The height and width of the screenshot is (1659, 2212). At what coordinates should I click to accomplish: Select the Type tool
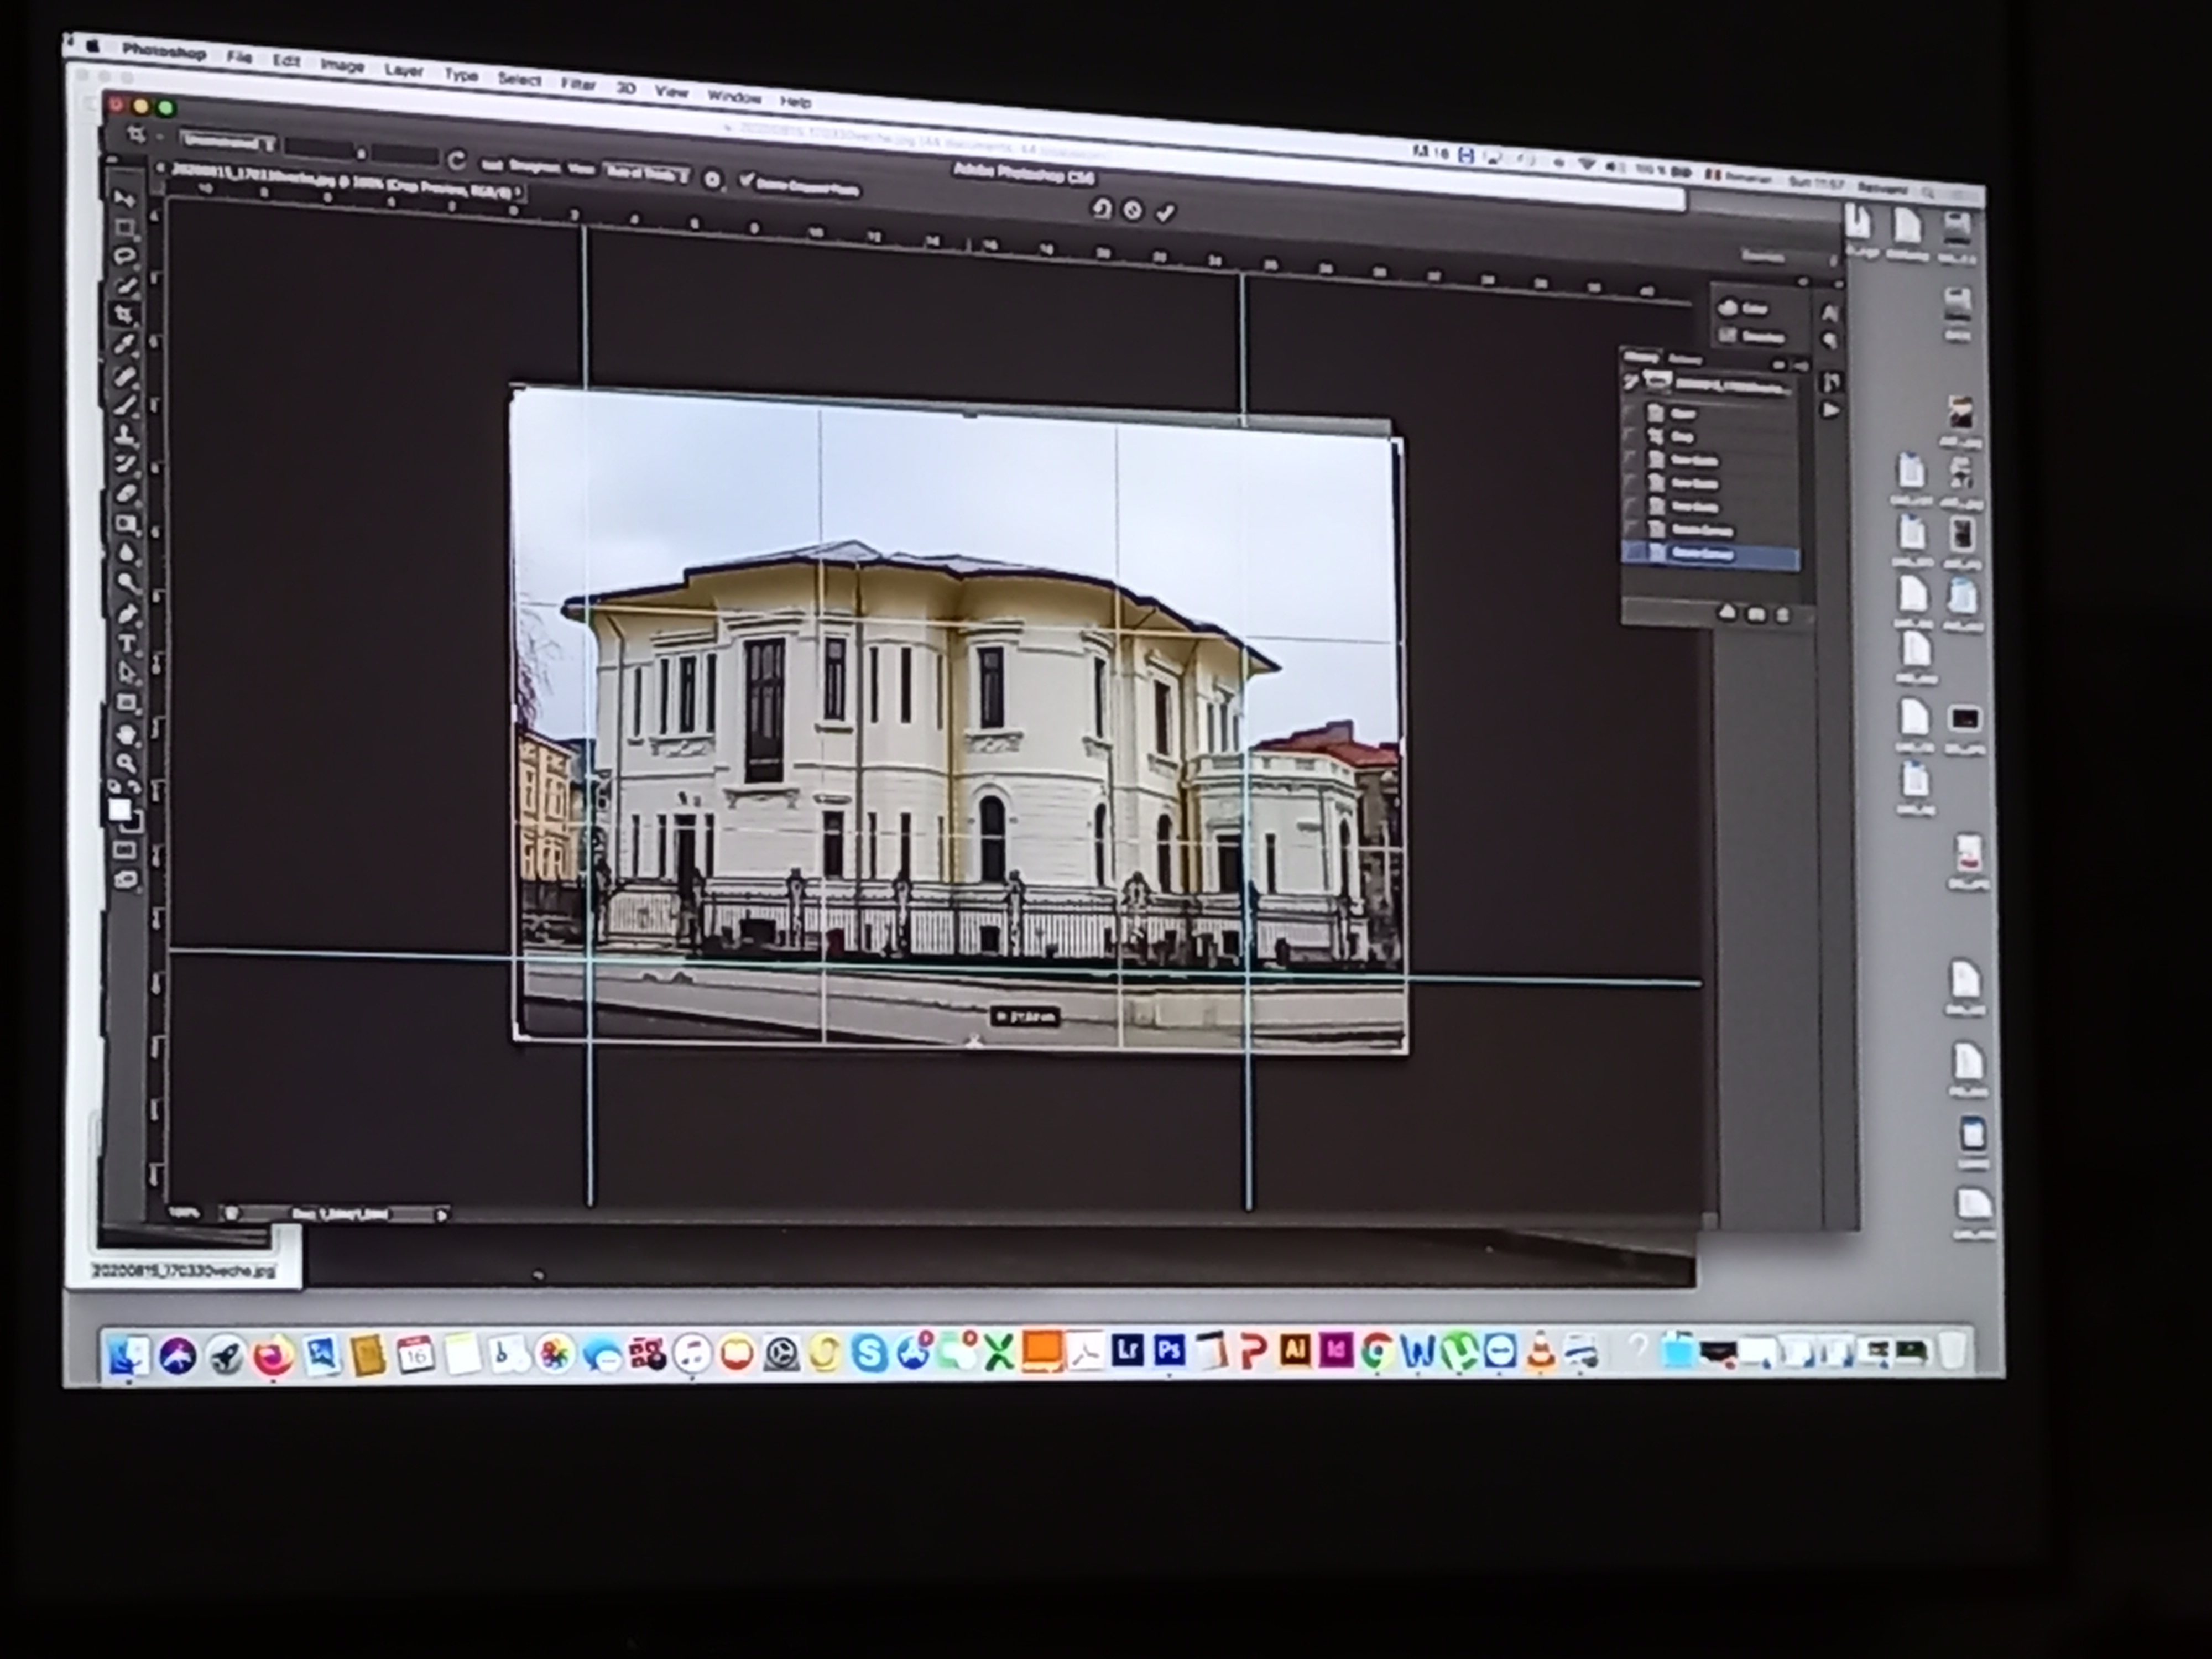(x=127, y=644)
